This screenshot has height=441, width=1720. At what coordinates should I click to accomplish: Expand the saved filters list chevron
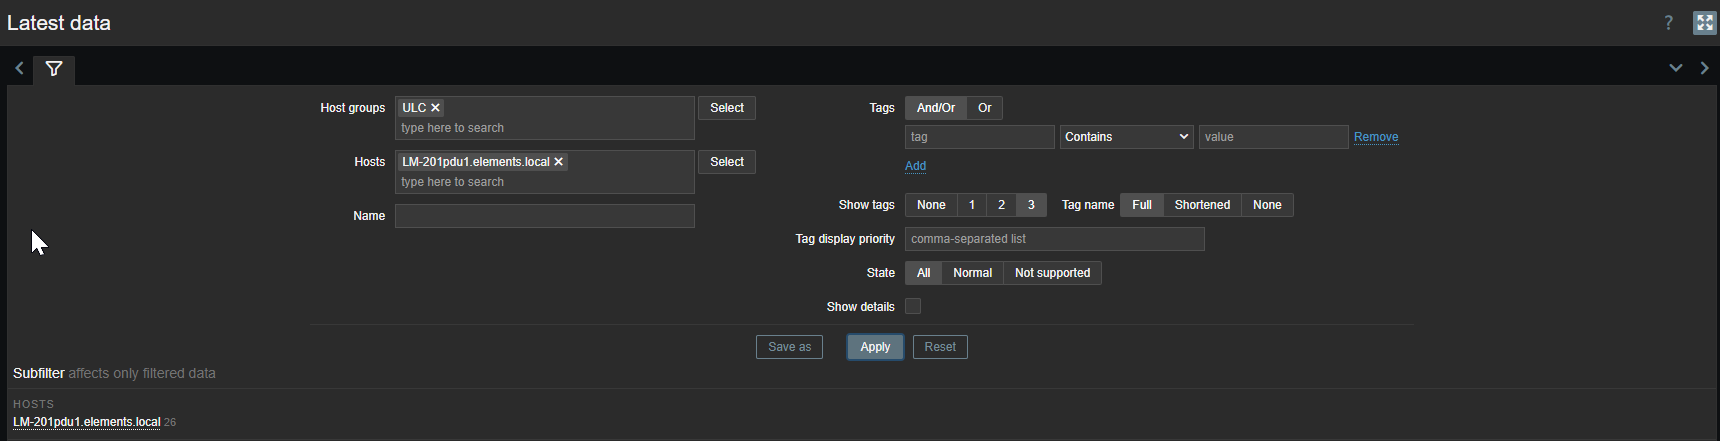(1675, 69)
